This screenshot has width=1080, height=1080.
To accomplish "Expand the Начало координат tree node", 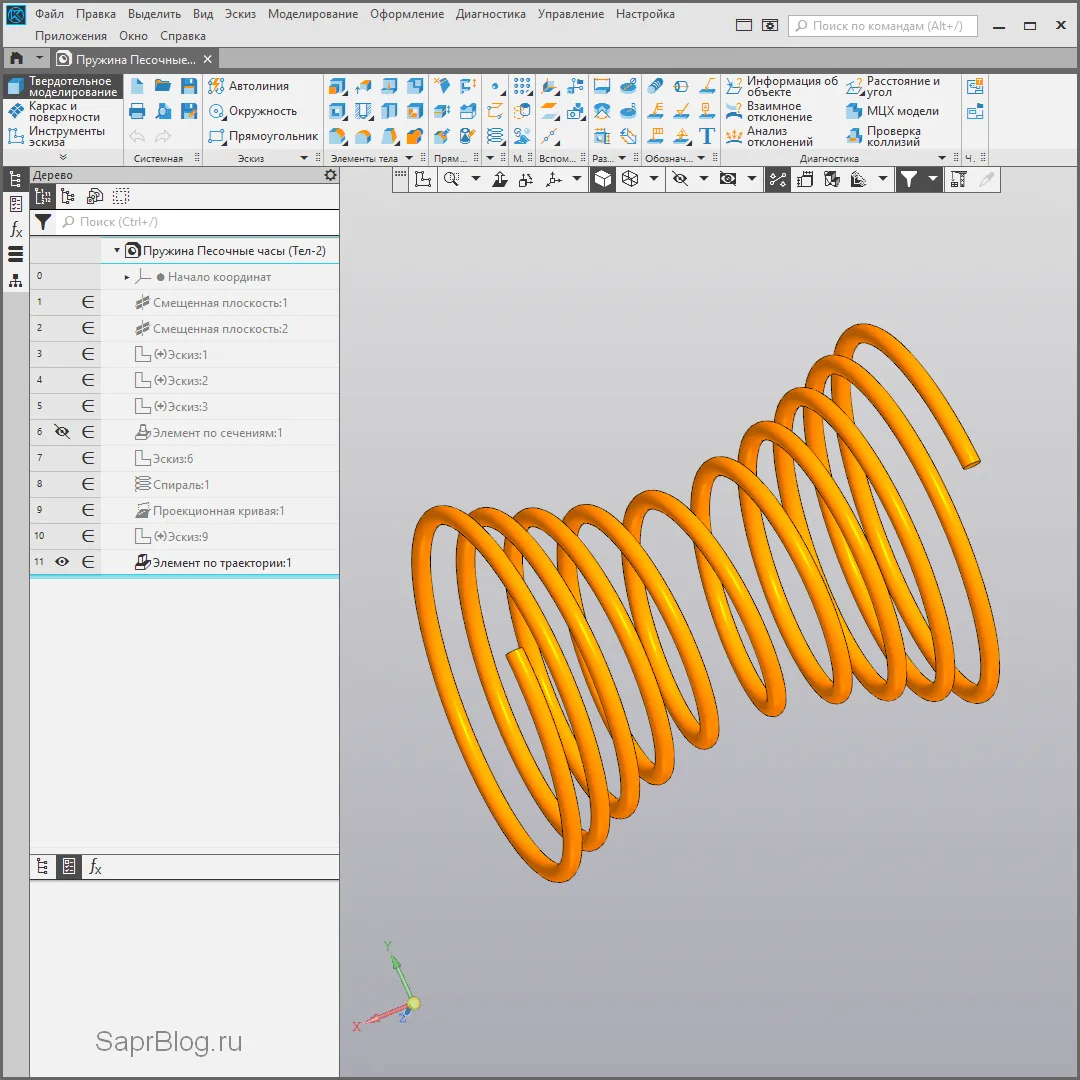I will point(127,277).
